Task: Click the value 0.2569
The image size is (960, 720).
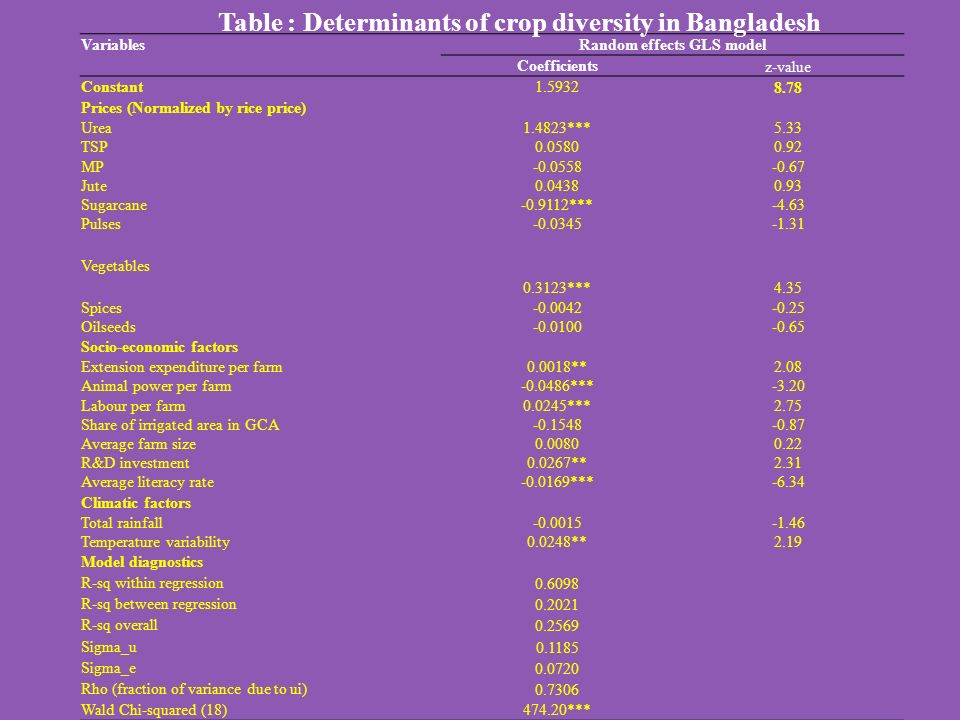Action: [557, 626]
